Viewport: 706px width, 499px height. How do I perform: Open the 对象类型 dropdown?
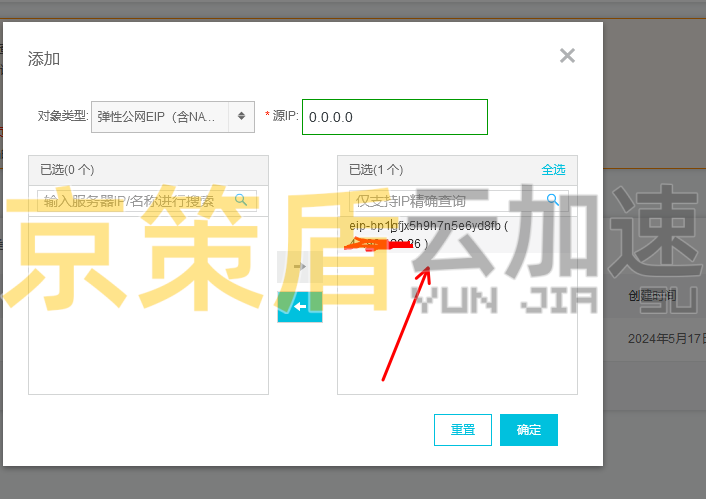point(173,117)
